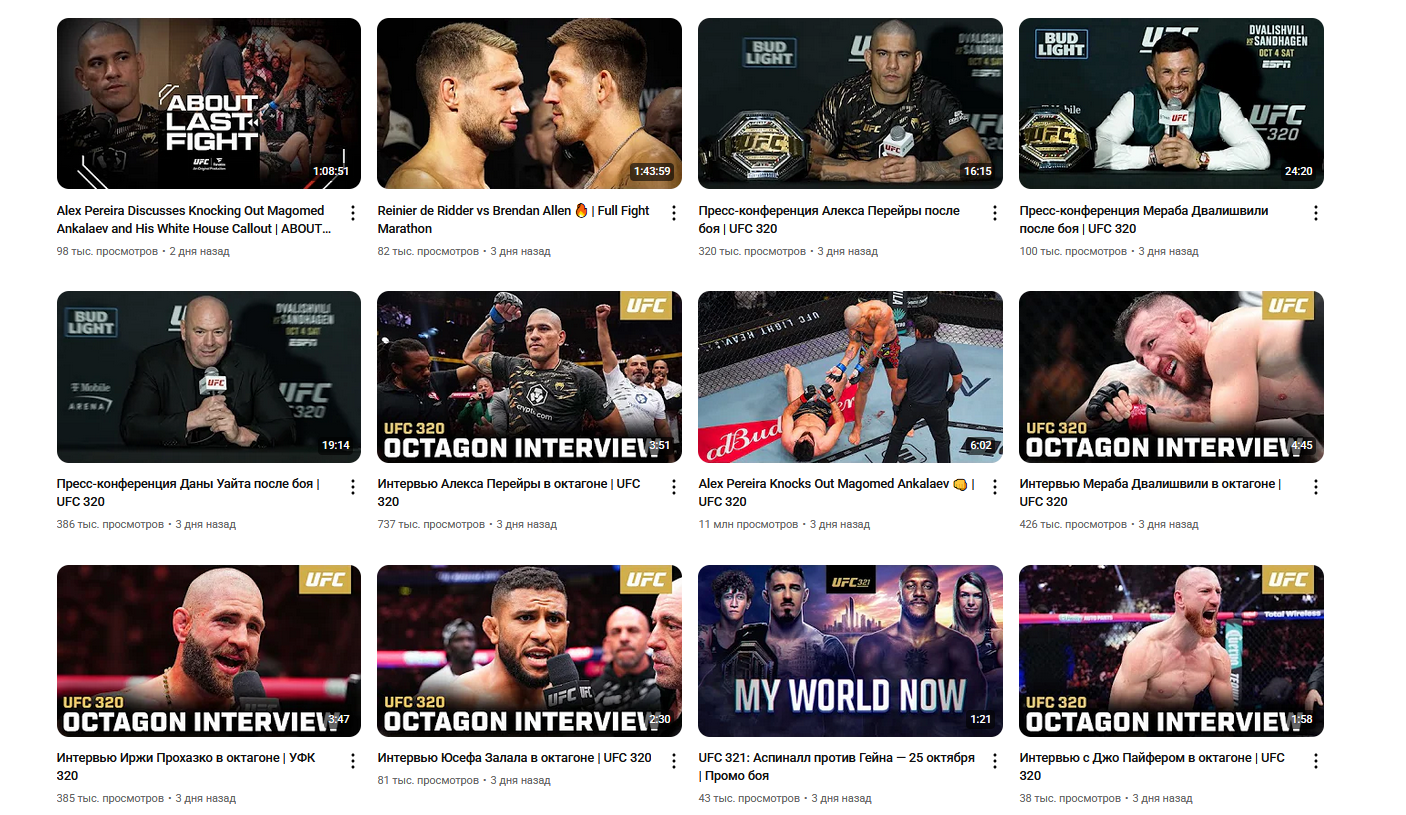The height and width of the screenshot is (815, 1406).
Task: Open options for Интервью с Джо Пайфером
Action: [x=1315, y=760]
